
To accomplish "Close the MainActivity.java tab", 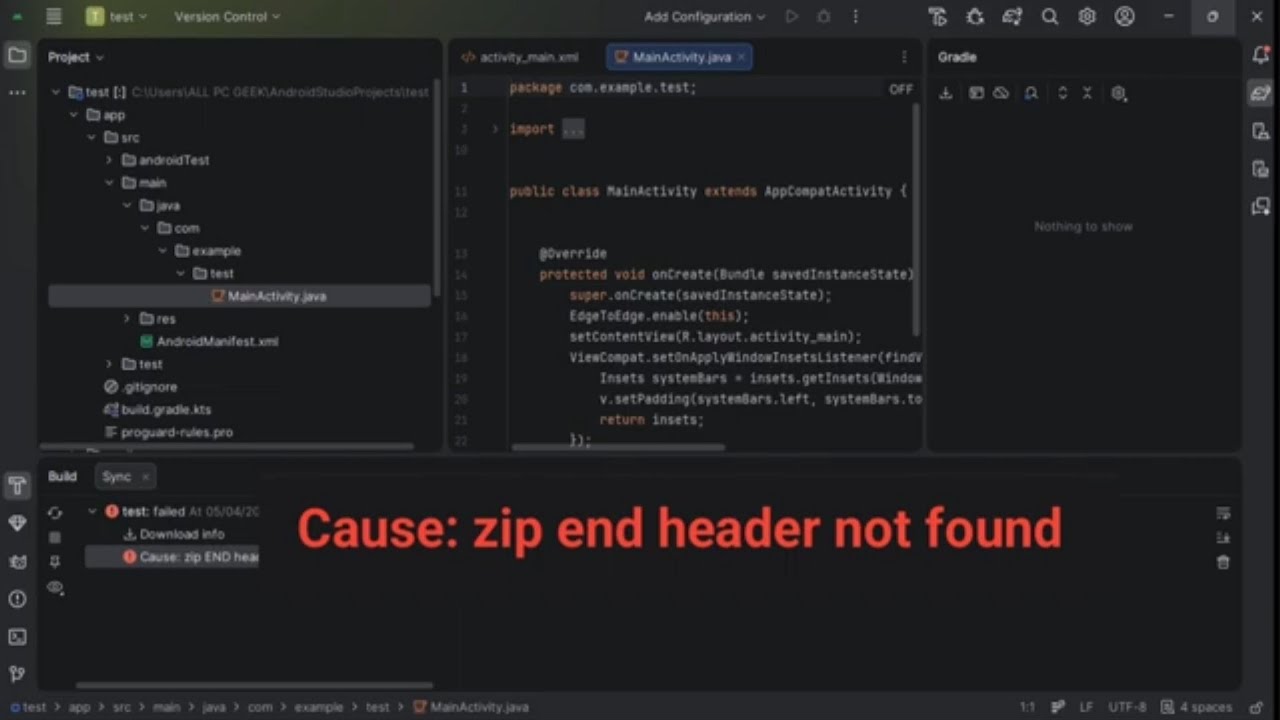I will tap(741, 57).
